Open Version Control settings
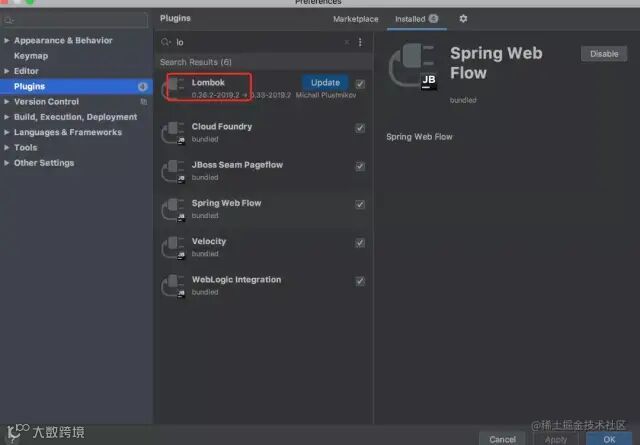Image resolution: width=640 pixels, height=445 pixels. (x=47, y=102)
